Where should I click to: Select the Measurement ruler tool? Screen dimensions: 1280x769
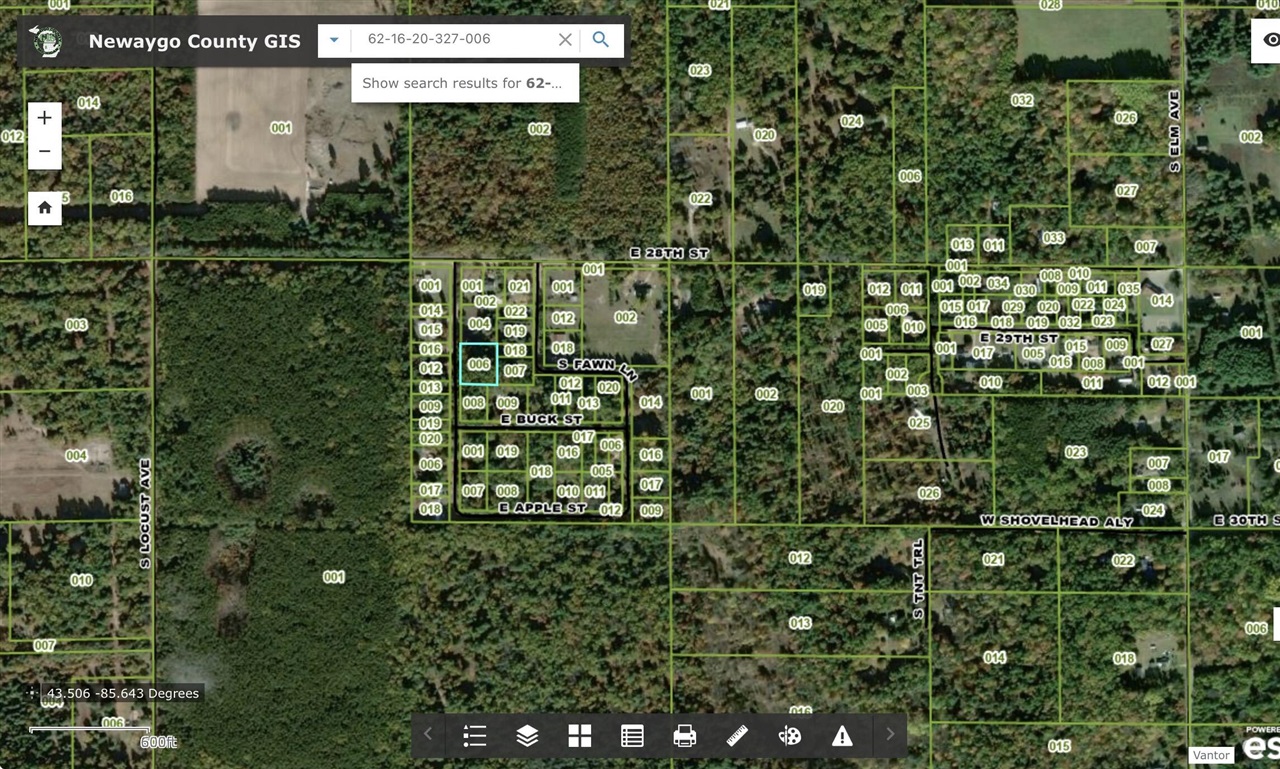point(737,736)
